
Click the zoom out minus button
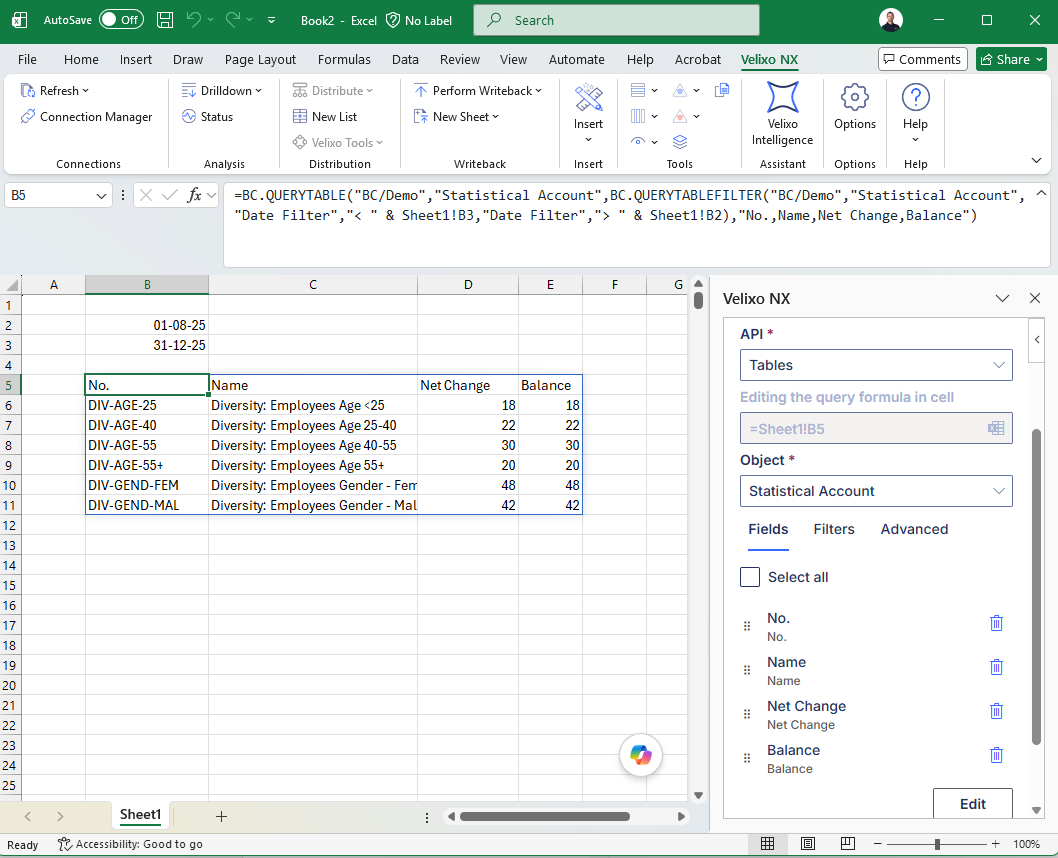[x=877, y=844]
